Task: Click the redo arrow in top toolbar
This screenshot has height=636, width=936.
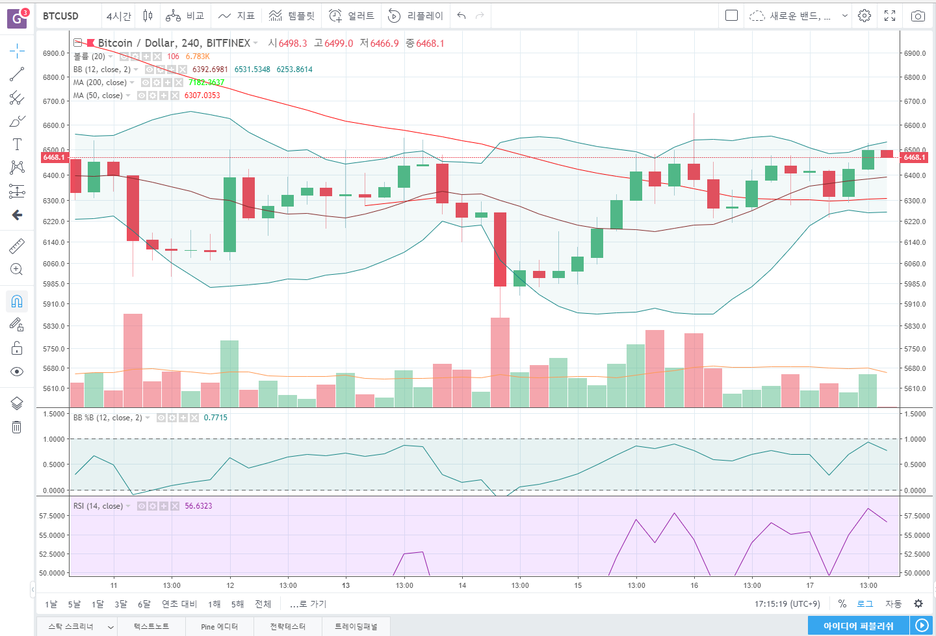Action: pyautogui.click(x=480, y=16)
